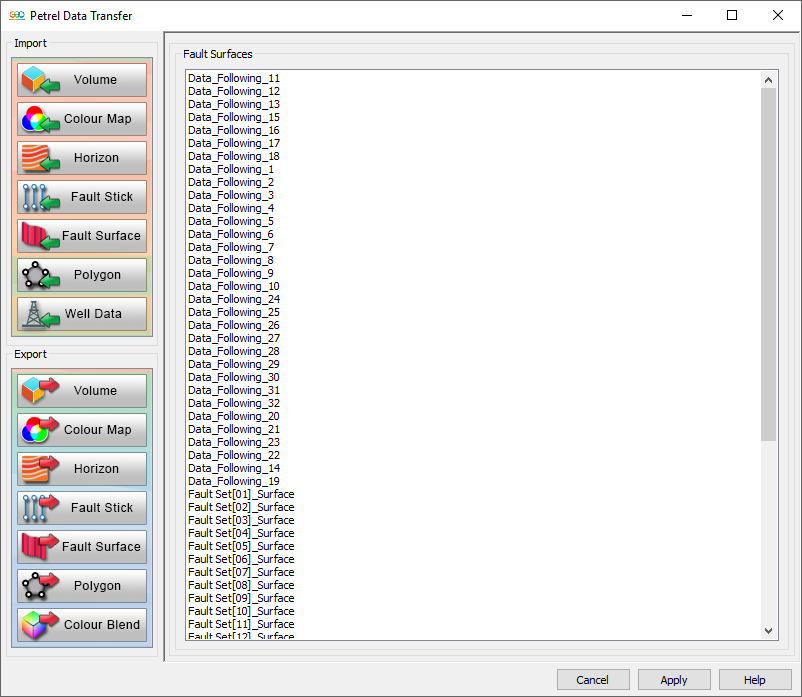Select Data_Following_9 in the list
Viewport: 802px width, 697px height.
click(231, 273)
